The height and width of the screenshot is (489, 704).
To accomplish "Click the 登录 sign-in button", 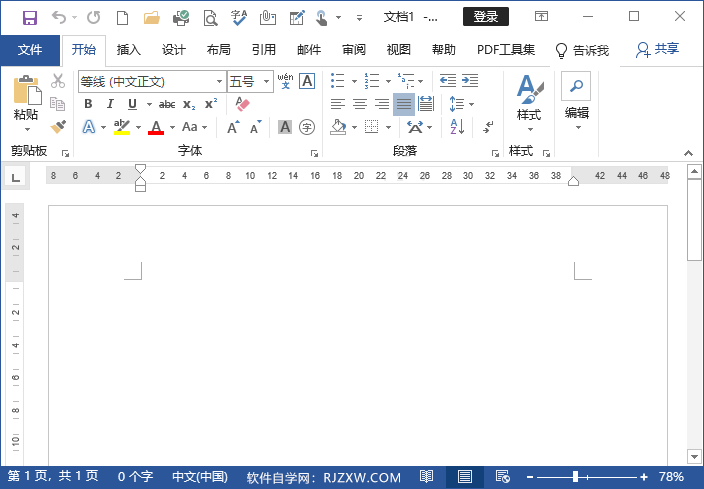I will point(486,17).
